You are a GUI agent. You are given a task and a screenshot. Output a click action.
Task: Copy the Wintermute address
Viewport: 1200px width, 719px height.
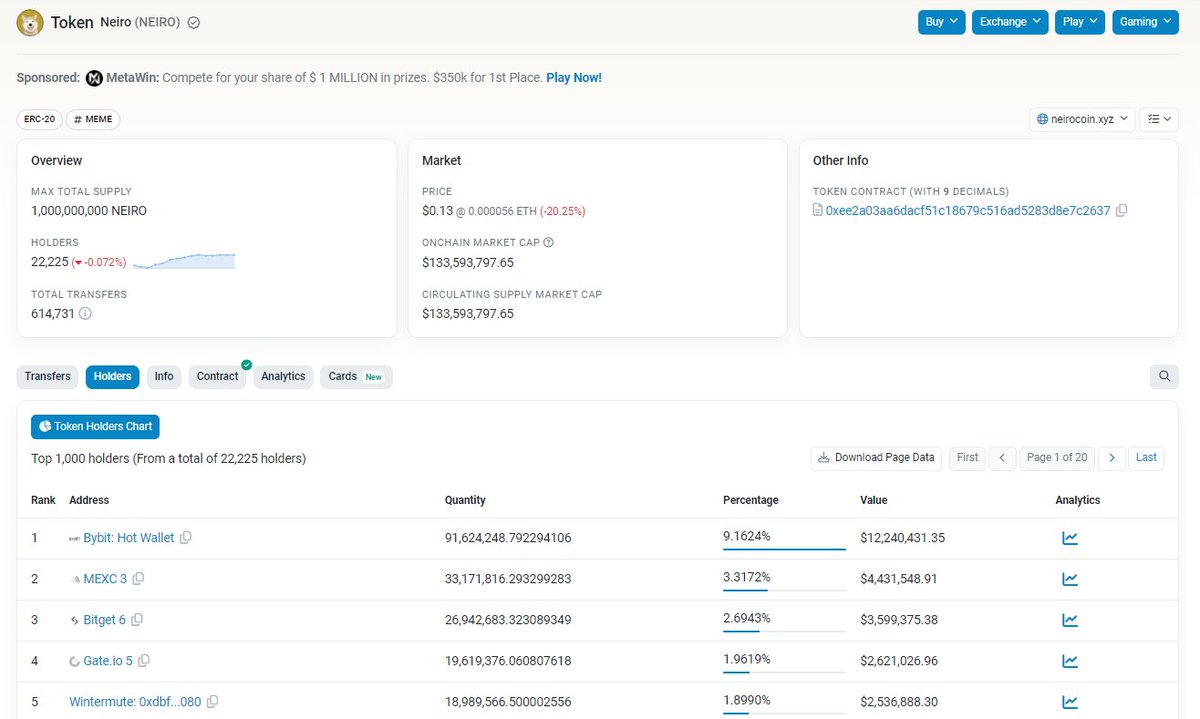point(212,702)
